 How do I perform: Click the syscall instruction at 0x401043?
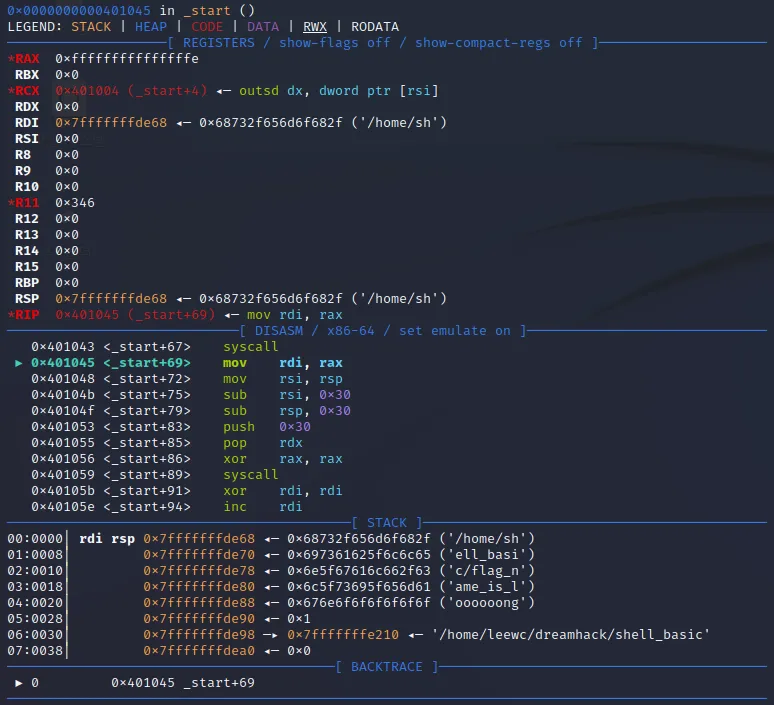pos(155,347)
